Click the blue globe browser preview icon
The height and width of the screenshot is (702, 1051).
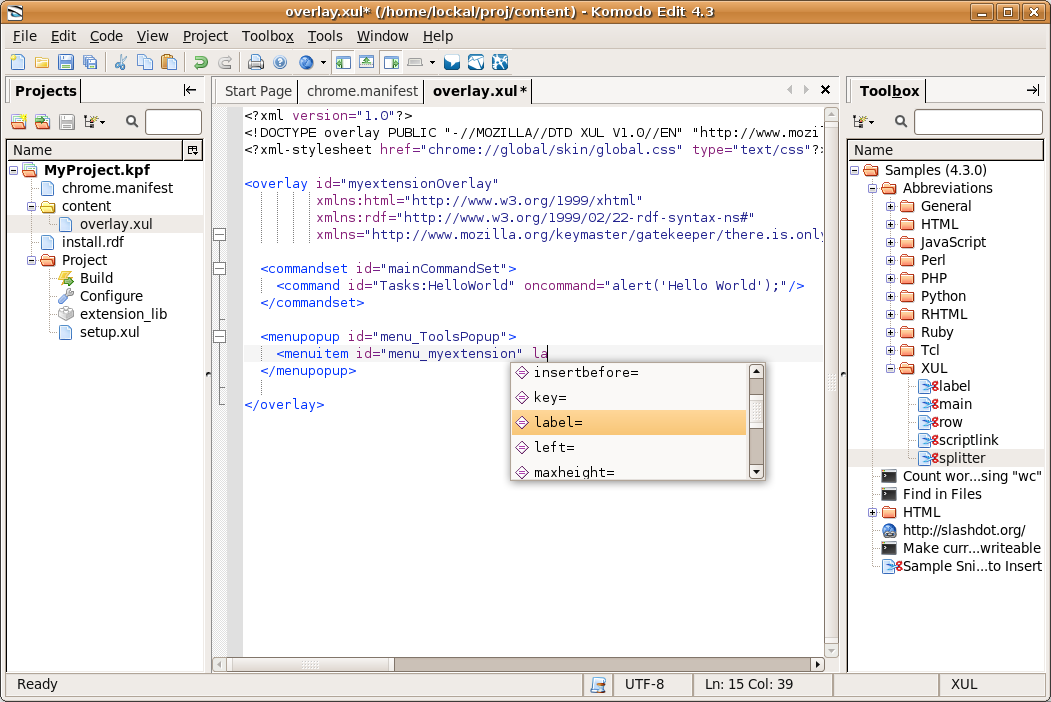[306, 62]
